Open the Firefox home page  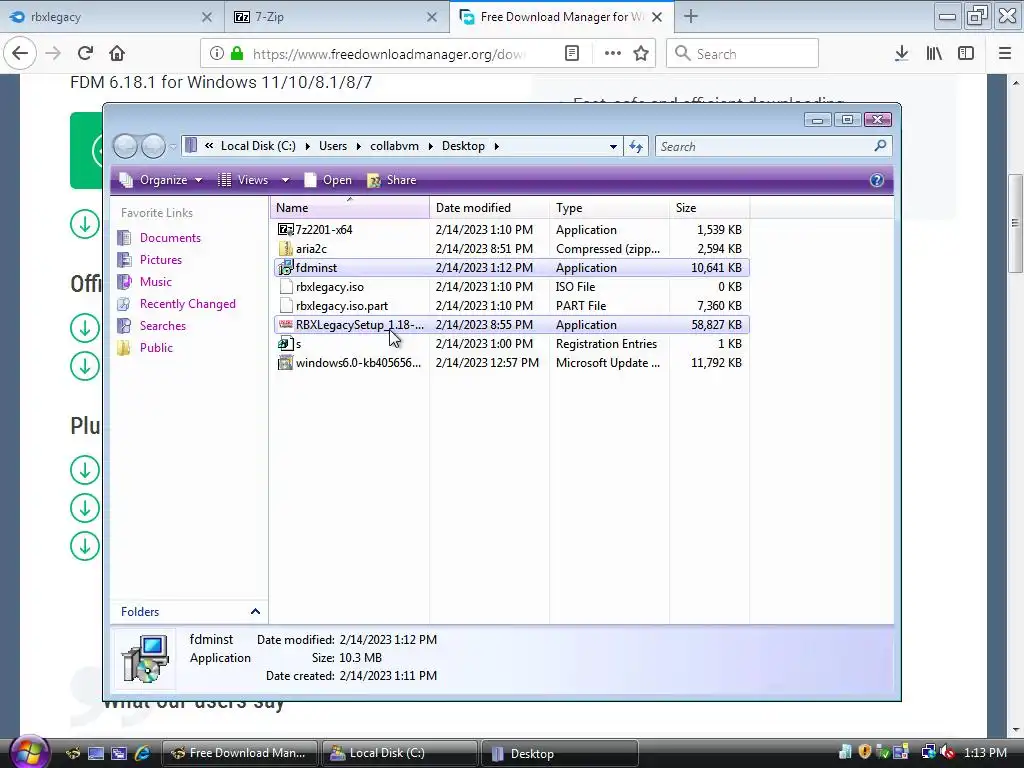coord(117,54)
